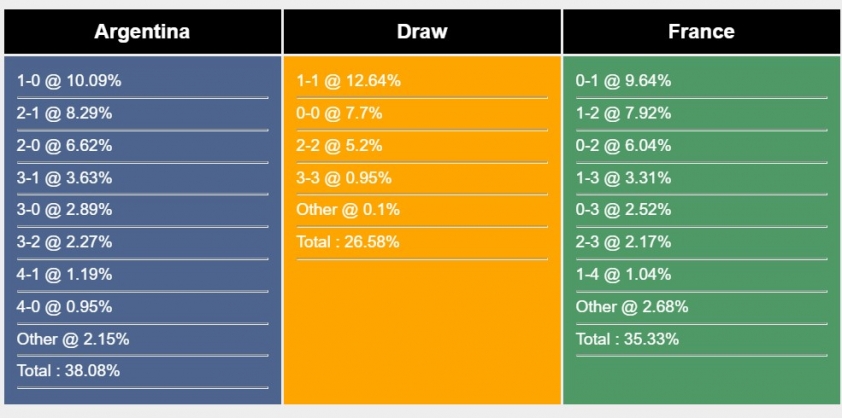Select the Draw column header
This screenshot has height=418, width=842.
(x=422, y=32)
